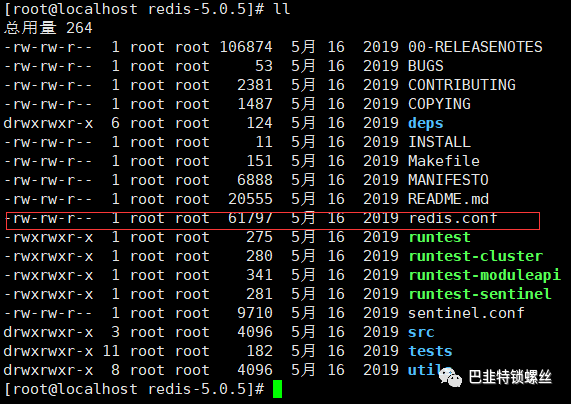Click the BUGS filename
Viewport: 571px width, 404px height.
(x=426, y=66)
